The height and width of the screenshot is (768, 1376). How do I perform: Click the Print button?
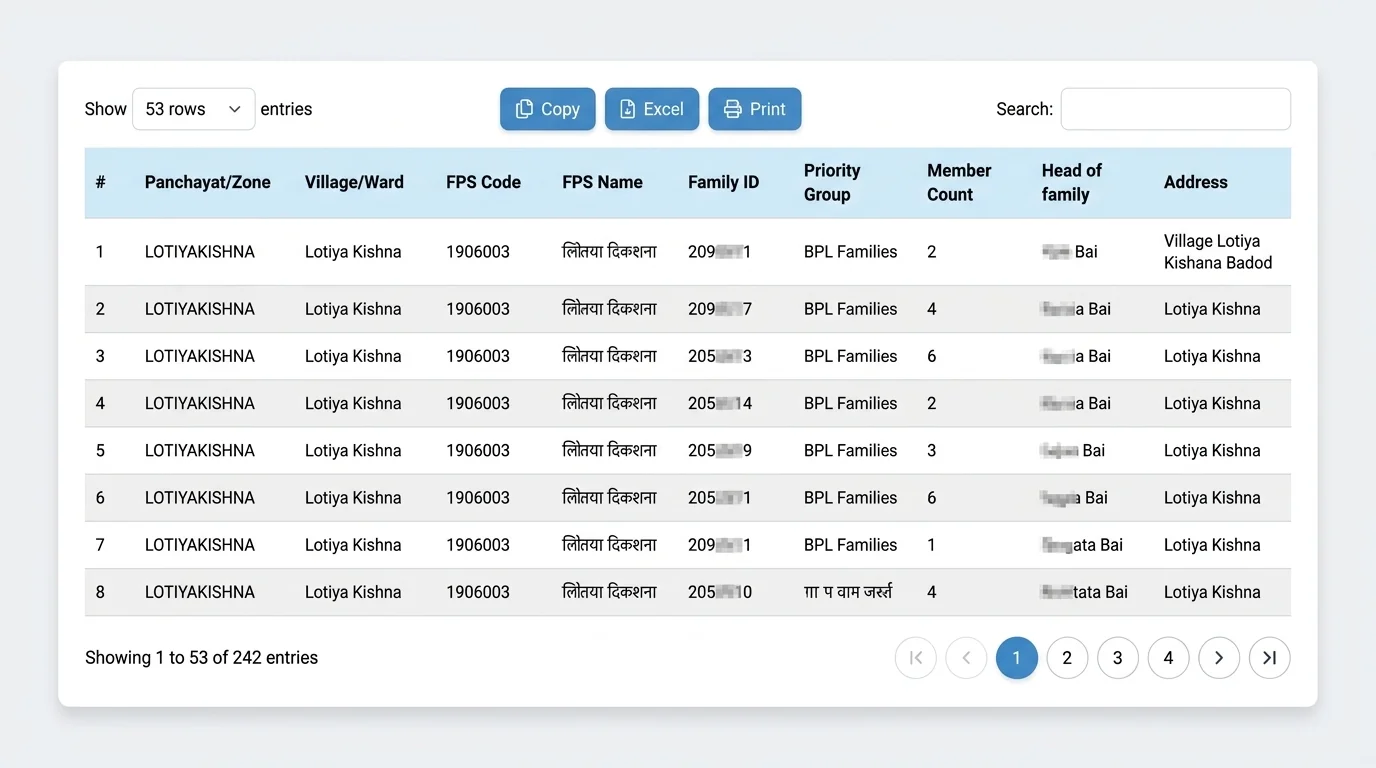click(x=755, y=109)
